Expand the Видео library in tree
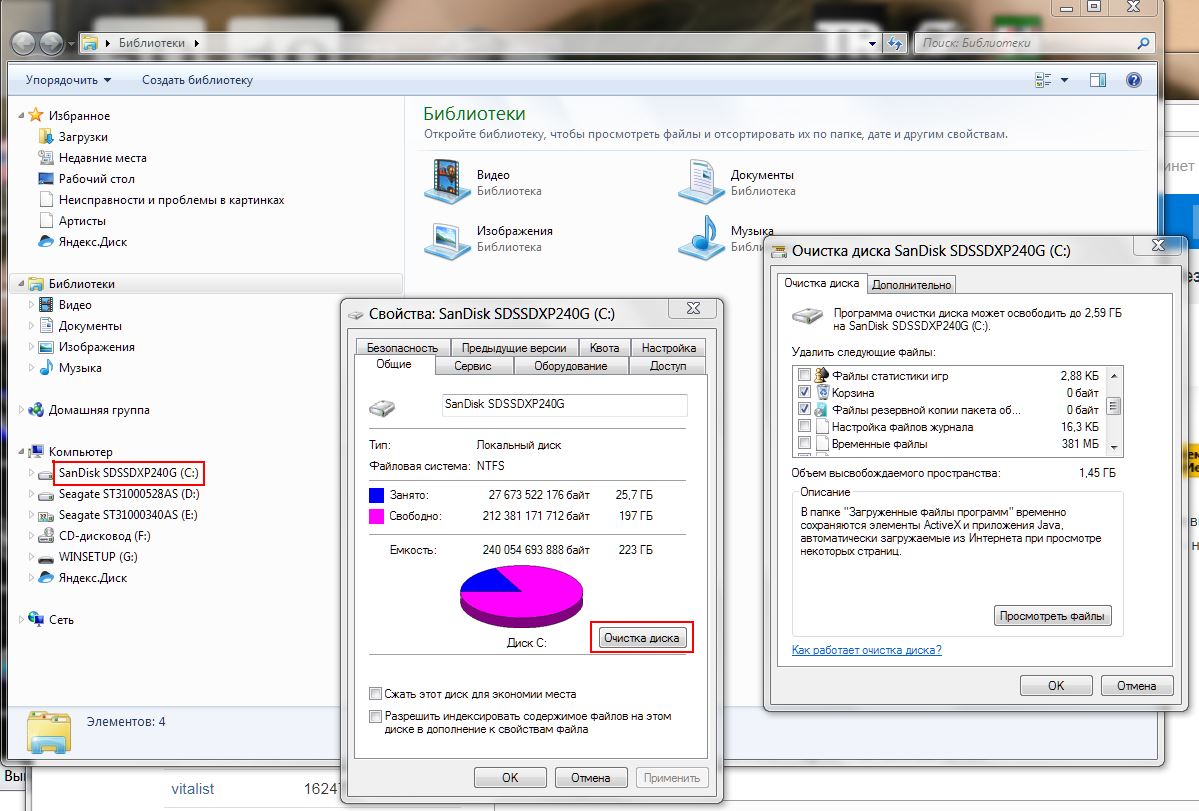Image resolution: width=1199 pixels, height=811 pixels. (x=31, y=304)
